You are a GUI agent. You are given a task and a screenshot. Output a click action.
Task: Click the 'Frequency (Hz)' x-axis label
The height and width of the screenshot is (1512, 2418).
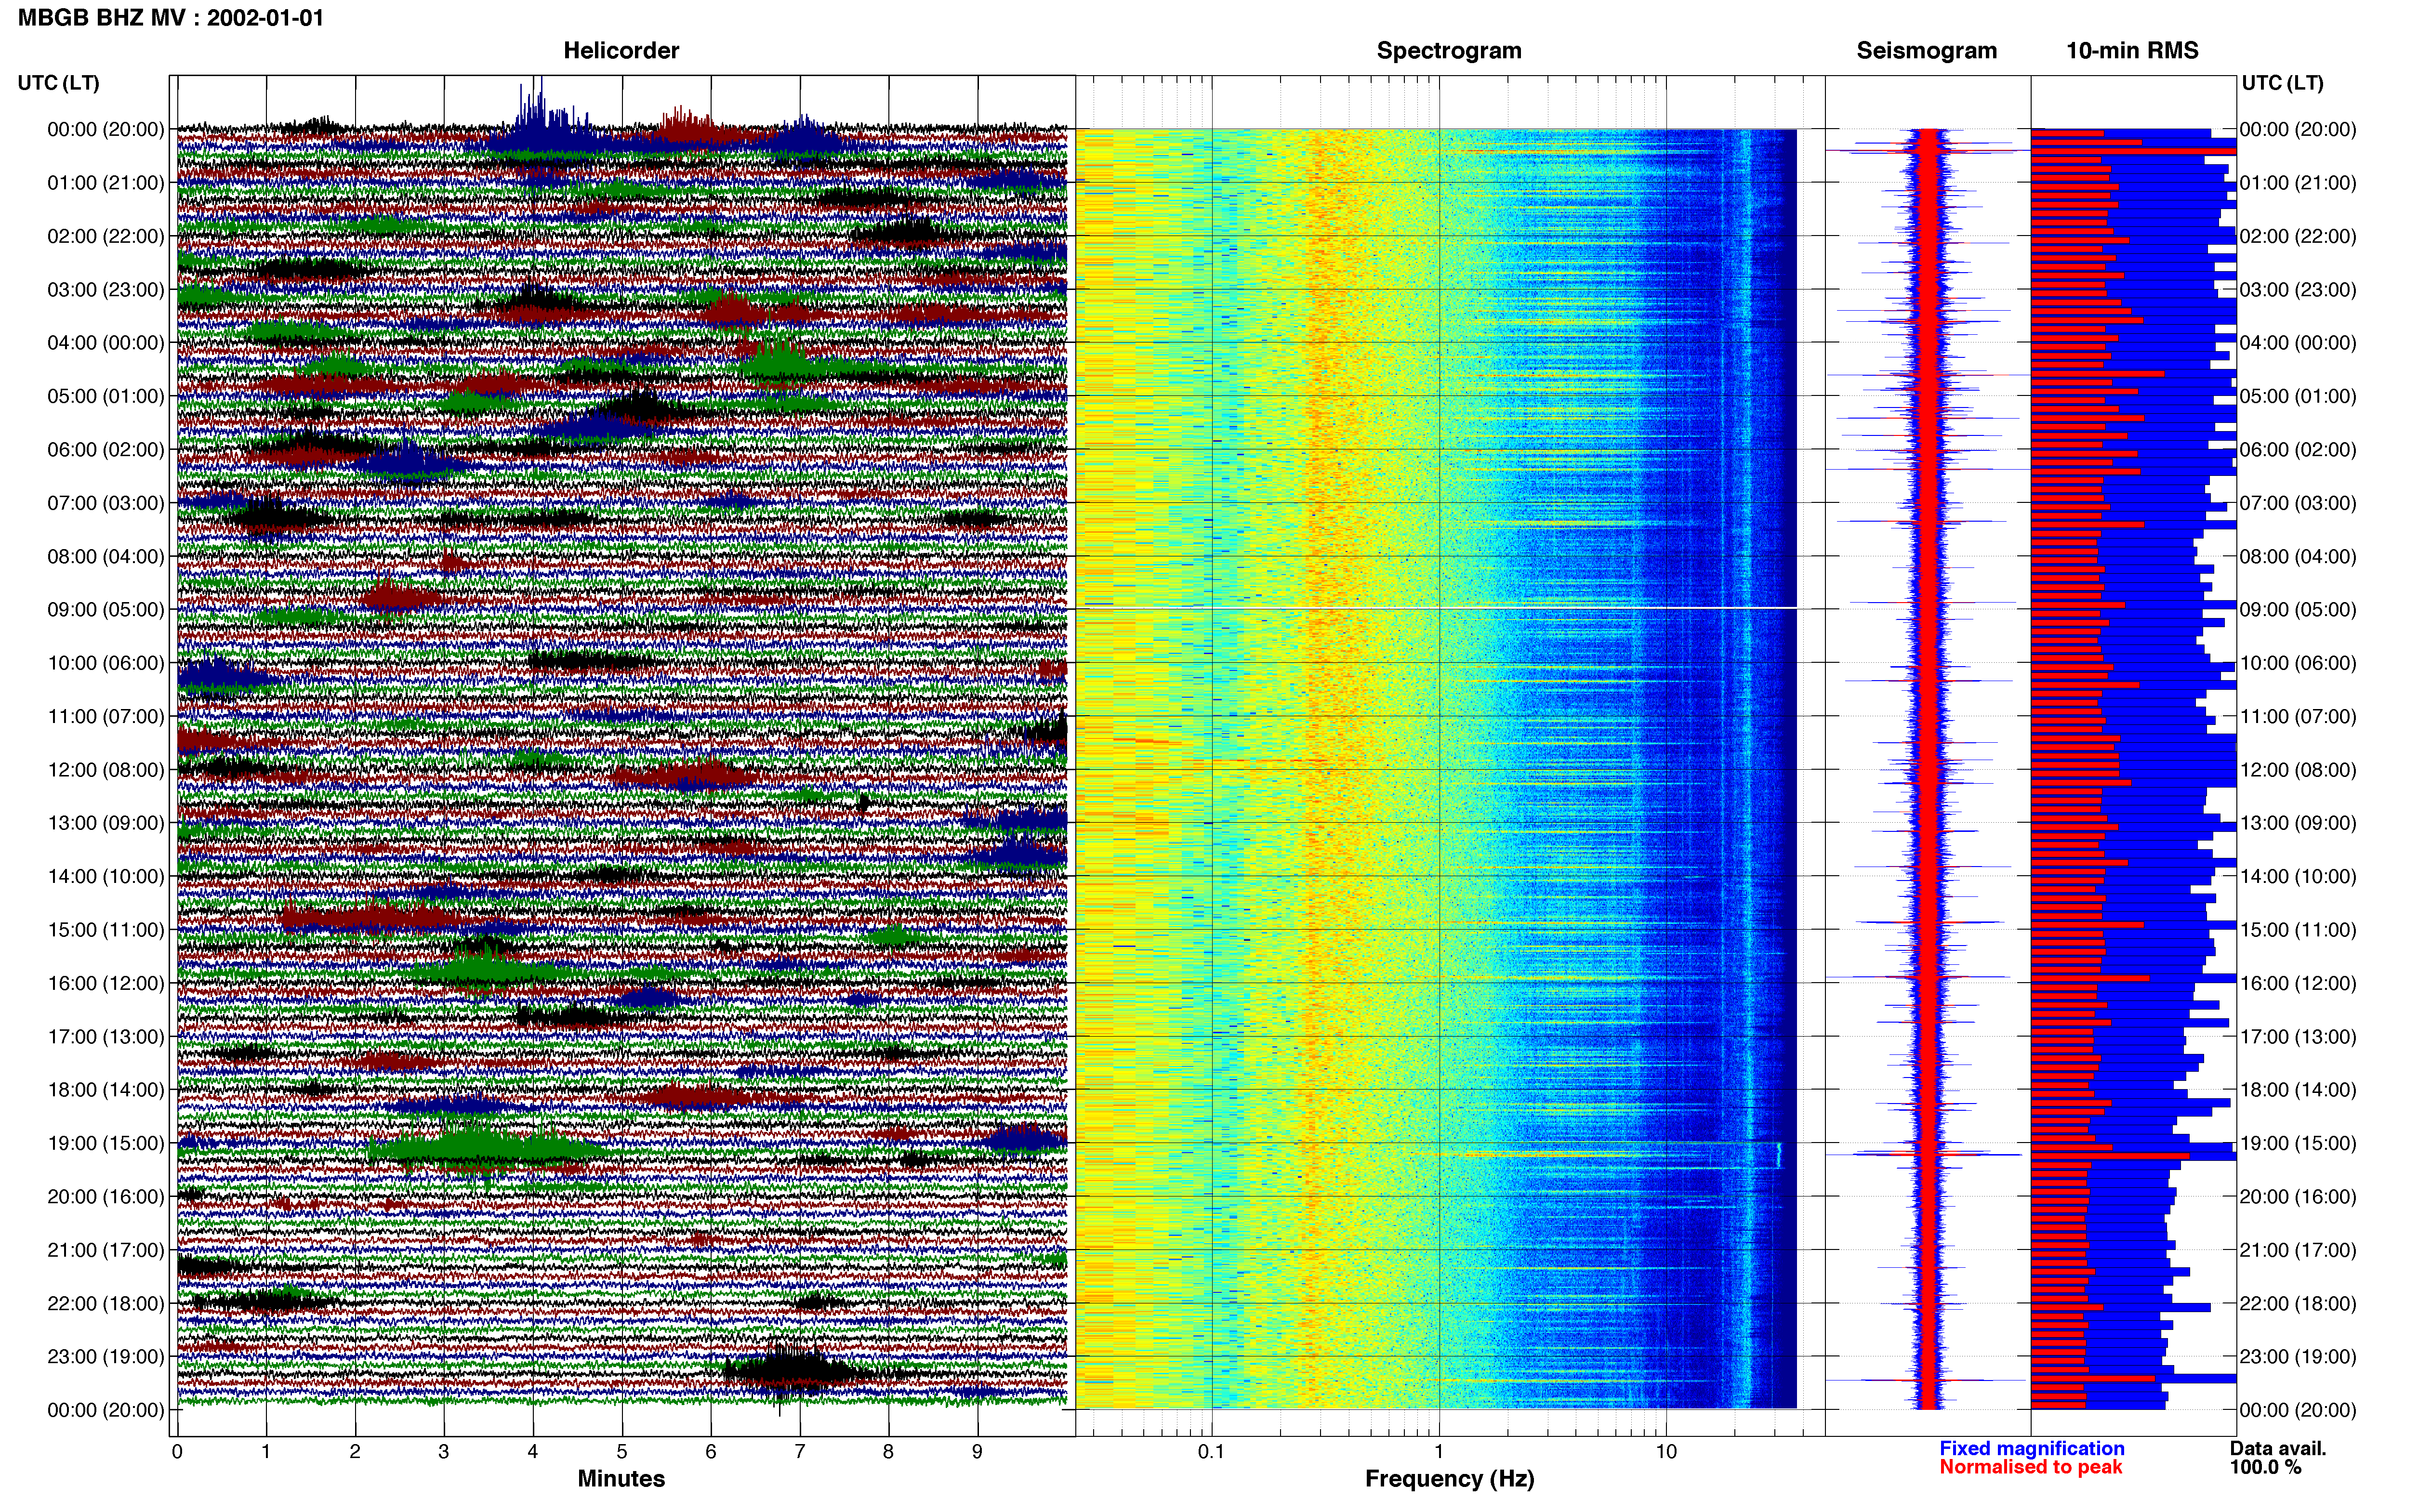tap(1449, 1479)
